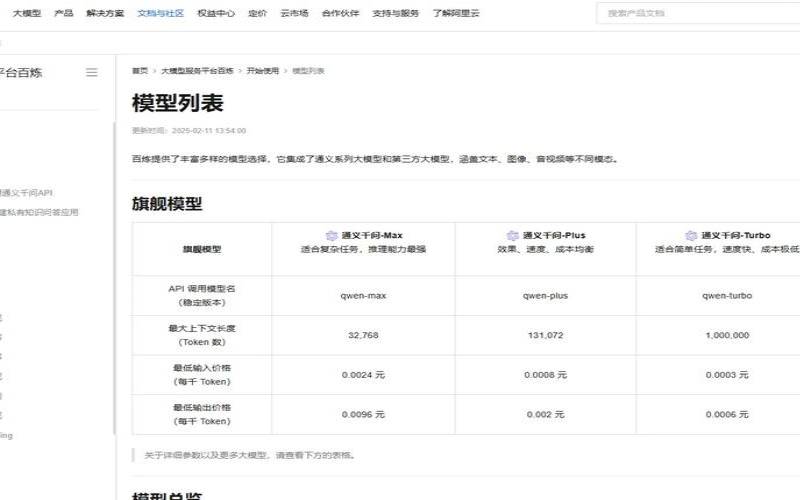The width and height of the screenshot is (800, 500).
Task: Toggle the sidebar hamburger menu icon
Action: tap(92, 72)
